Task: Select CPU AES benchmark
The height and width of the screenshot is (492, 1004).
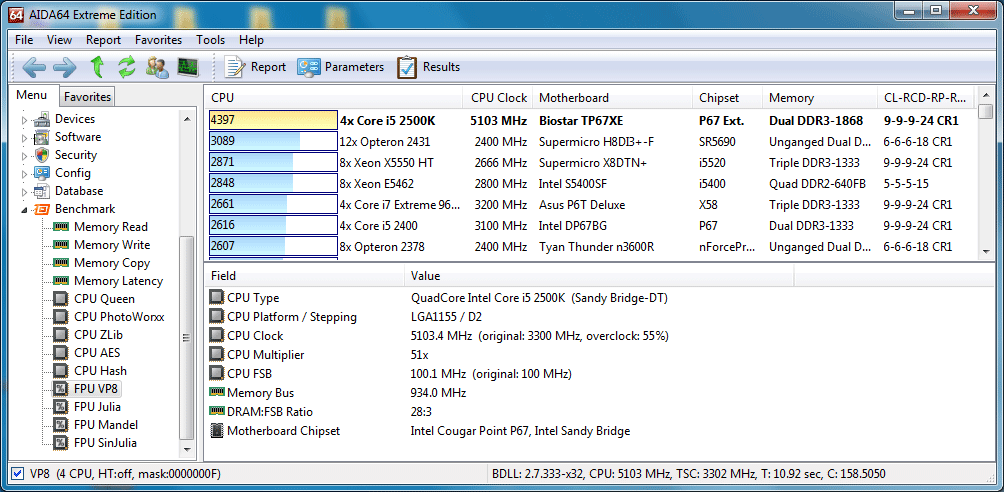Action: (97, 352)
